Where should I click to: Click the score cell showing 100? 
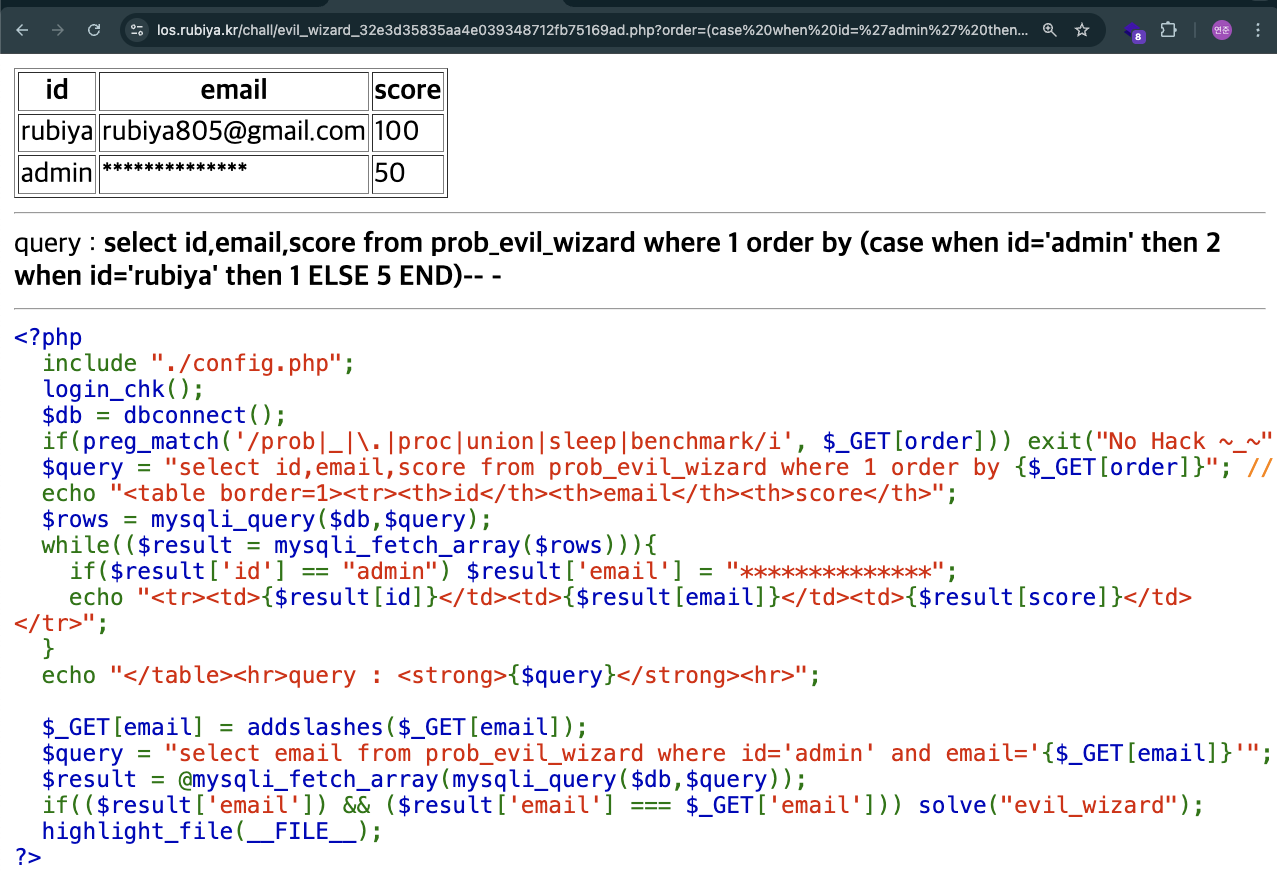(x=407, y=132)
